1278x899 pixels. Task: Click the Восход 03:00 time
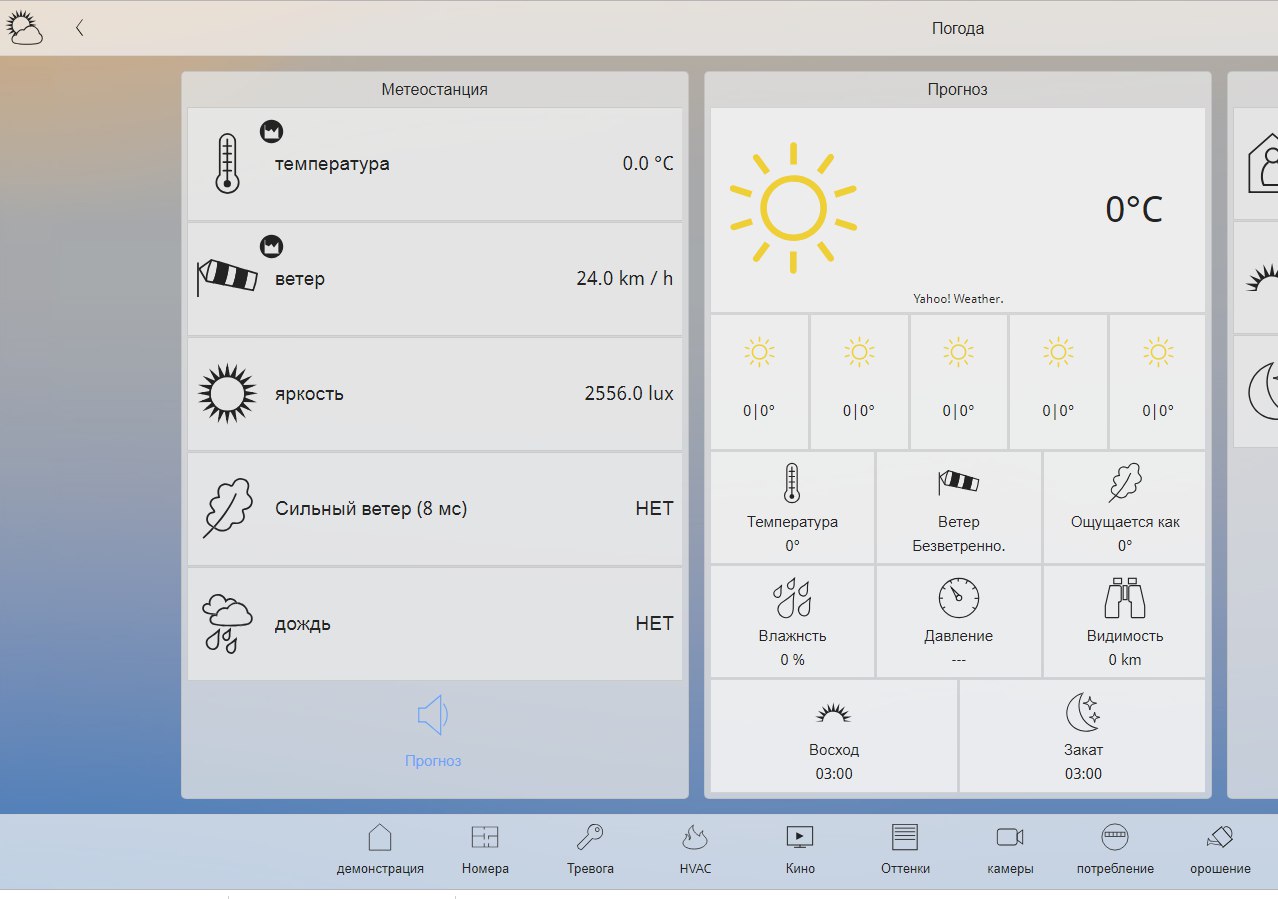[x=833, y=774]
